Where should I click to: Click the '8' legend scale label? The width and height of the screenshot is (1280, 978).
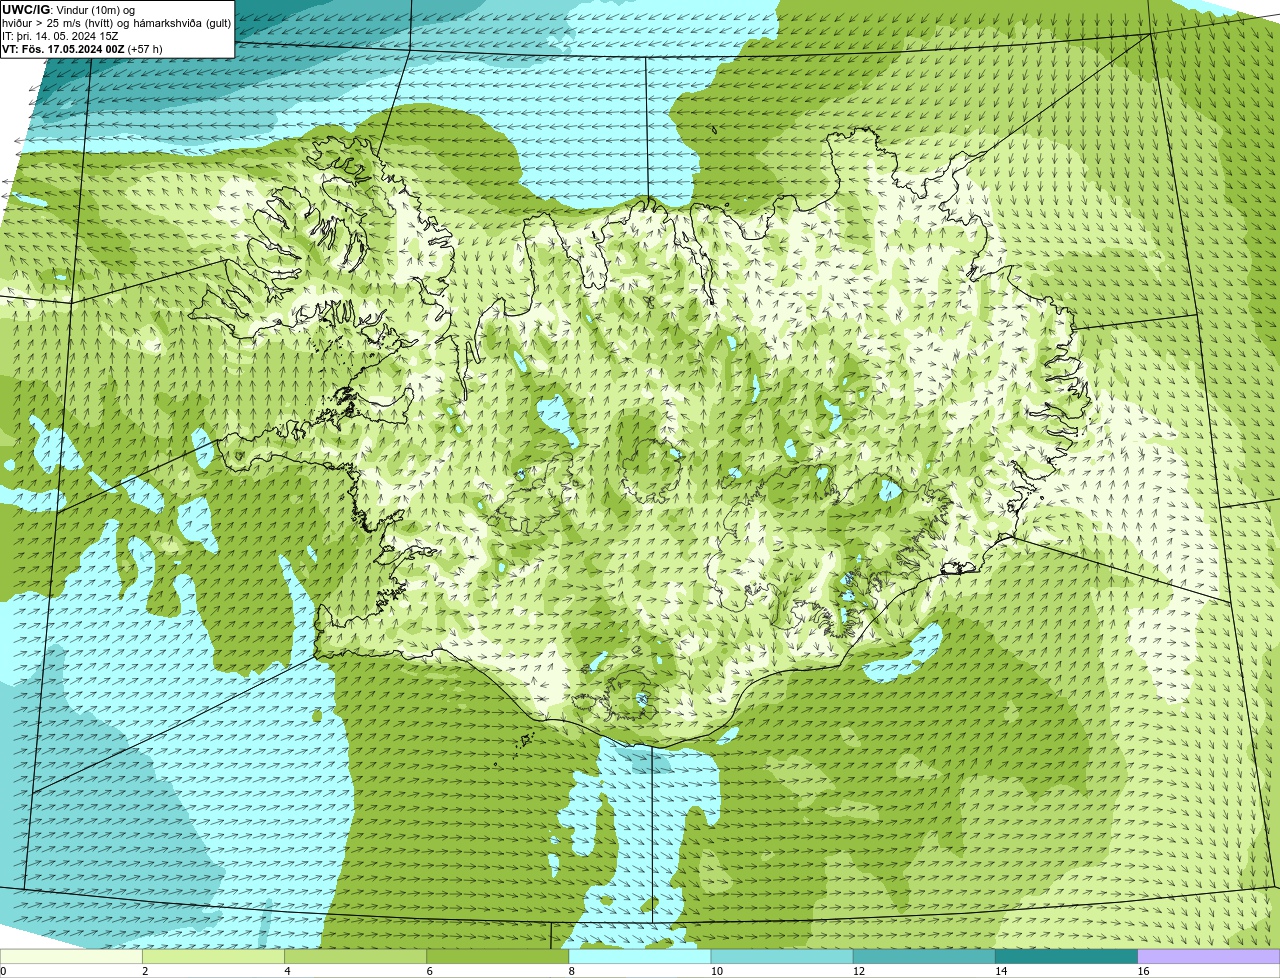point(572,971)
